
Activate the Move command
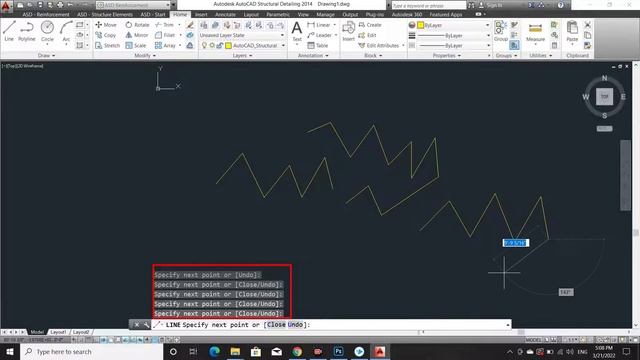106,25
